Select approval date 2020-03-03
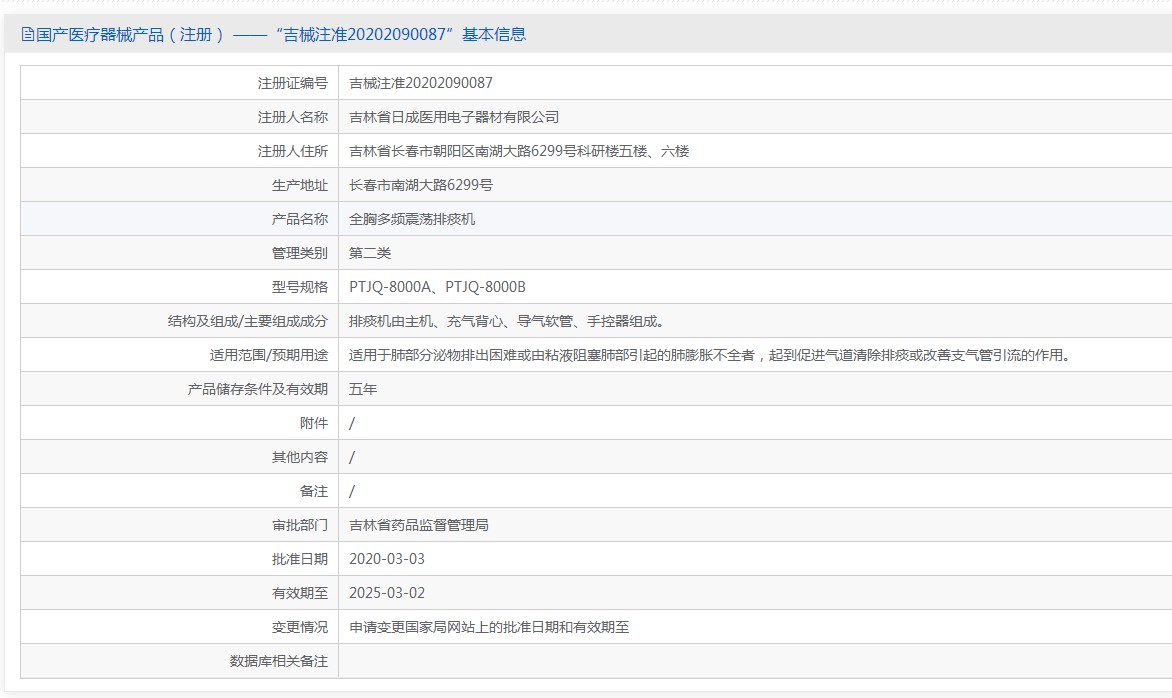The height and width of the screenshot is (698, 1172). pos(387,559)
